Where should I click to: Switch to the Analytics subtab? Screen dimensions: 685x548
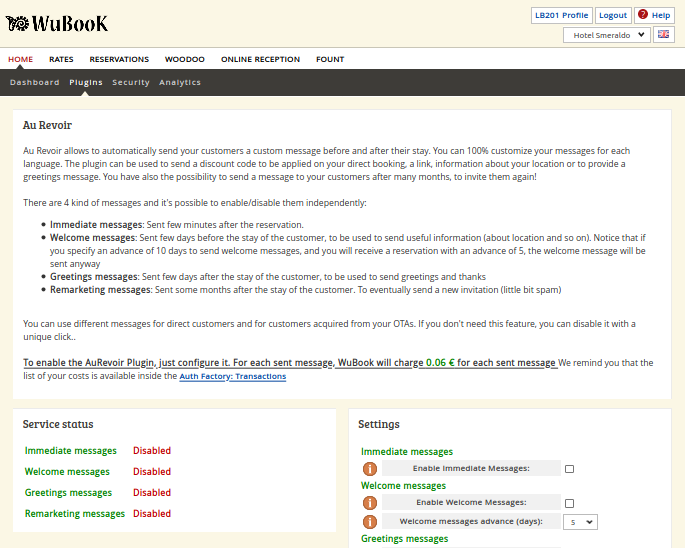(x=180, y=82)
